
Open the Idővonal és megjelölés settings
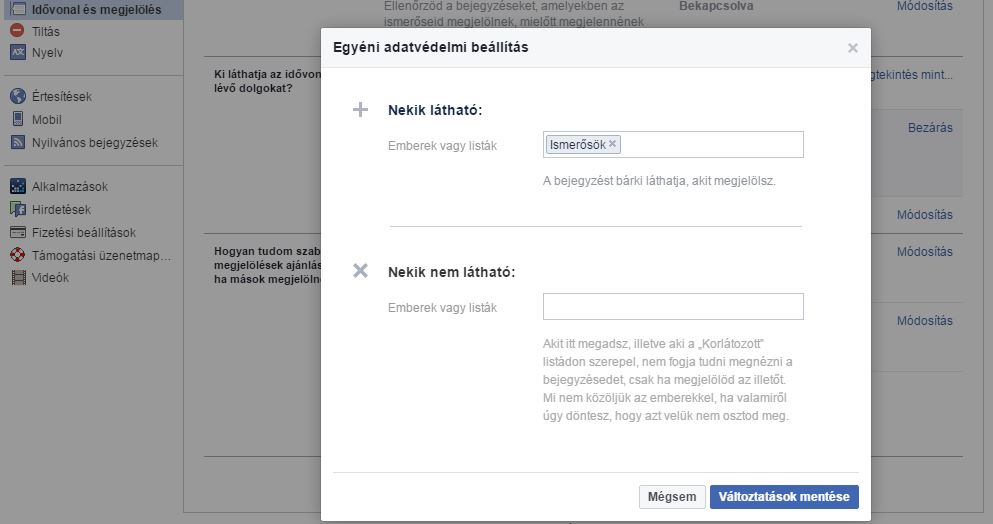(95, 10)
